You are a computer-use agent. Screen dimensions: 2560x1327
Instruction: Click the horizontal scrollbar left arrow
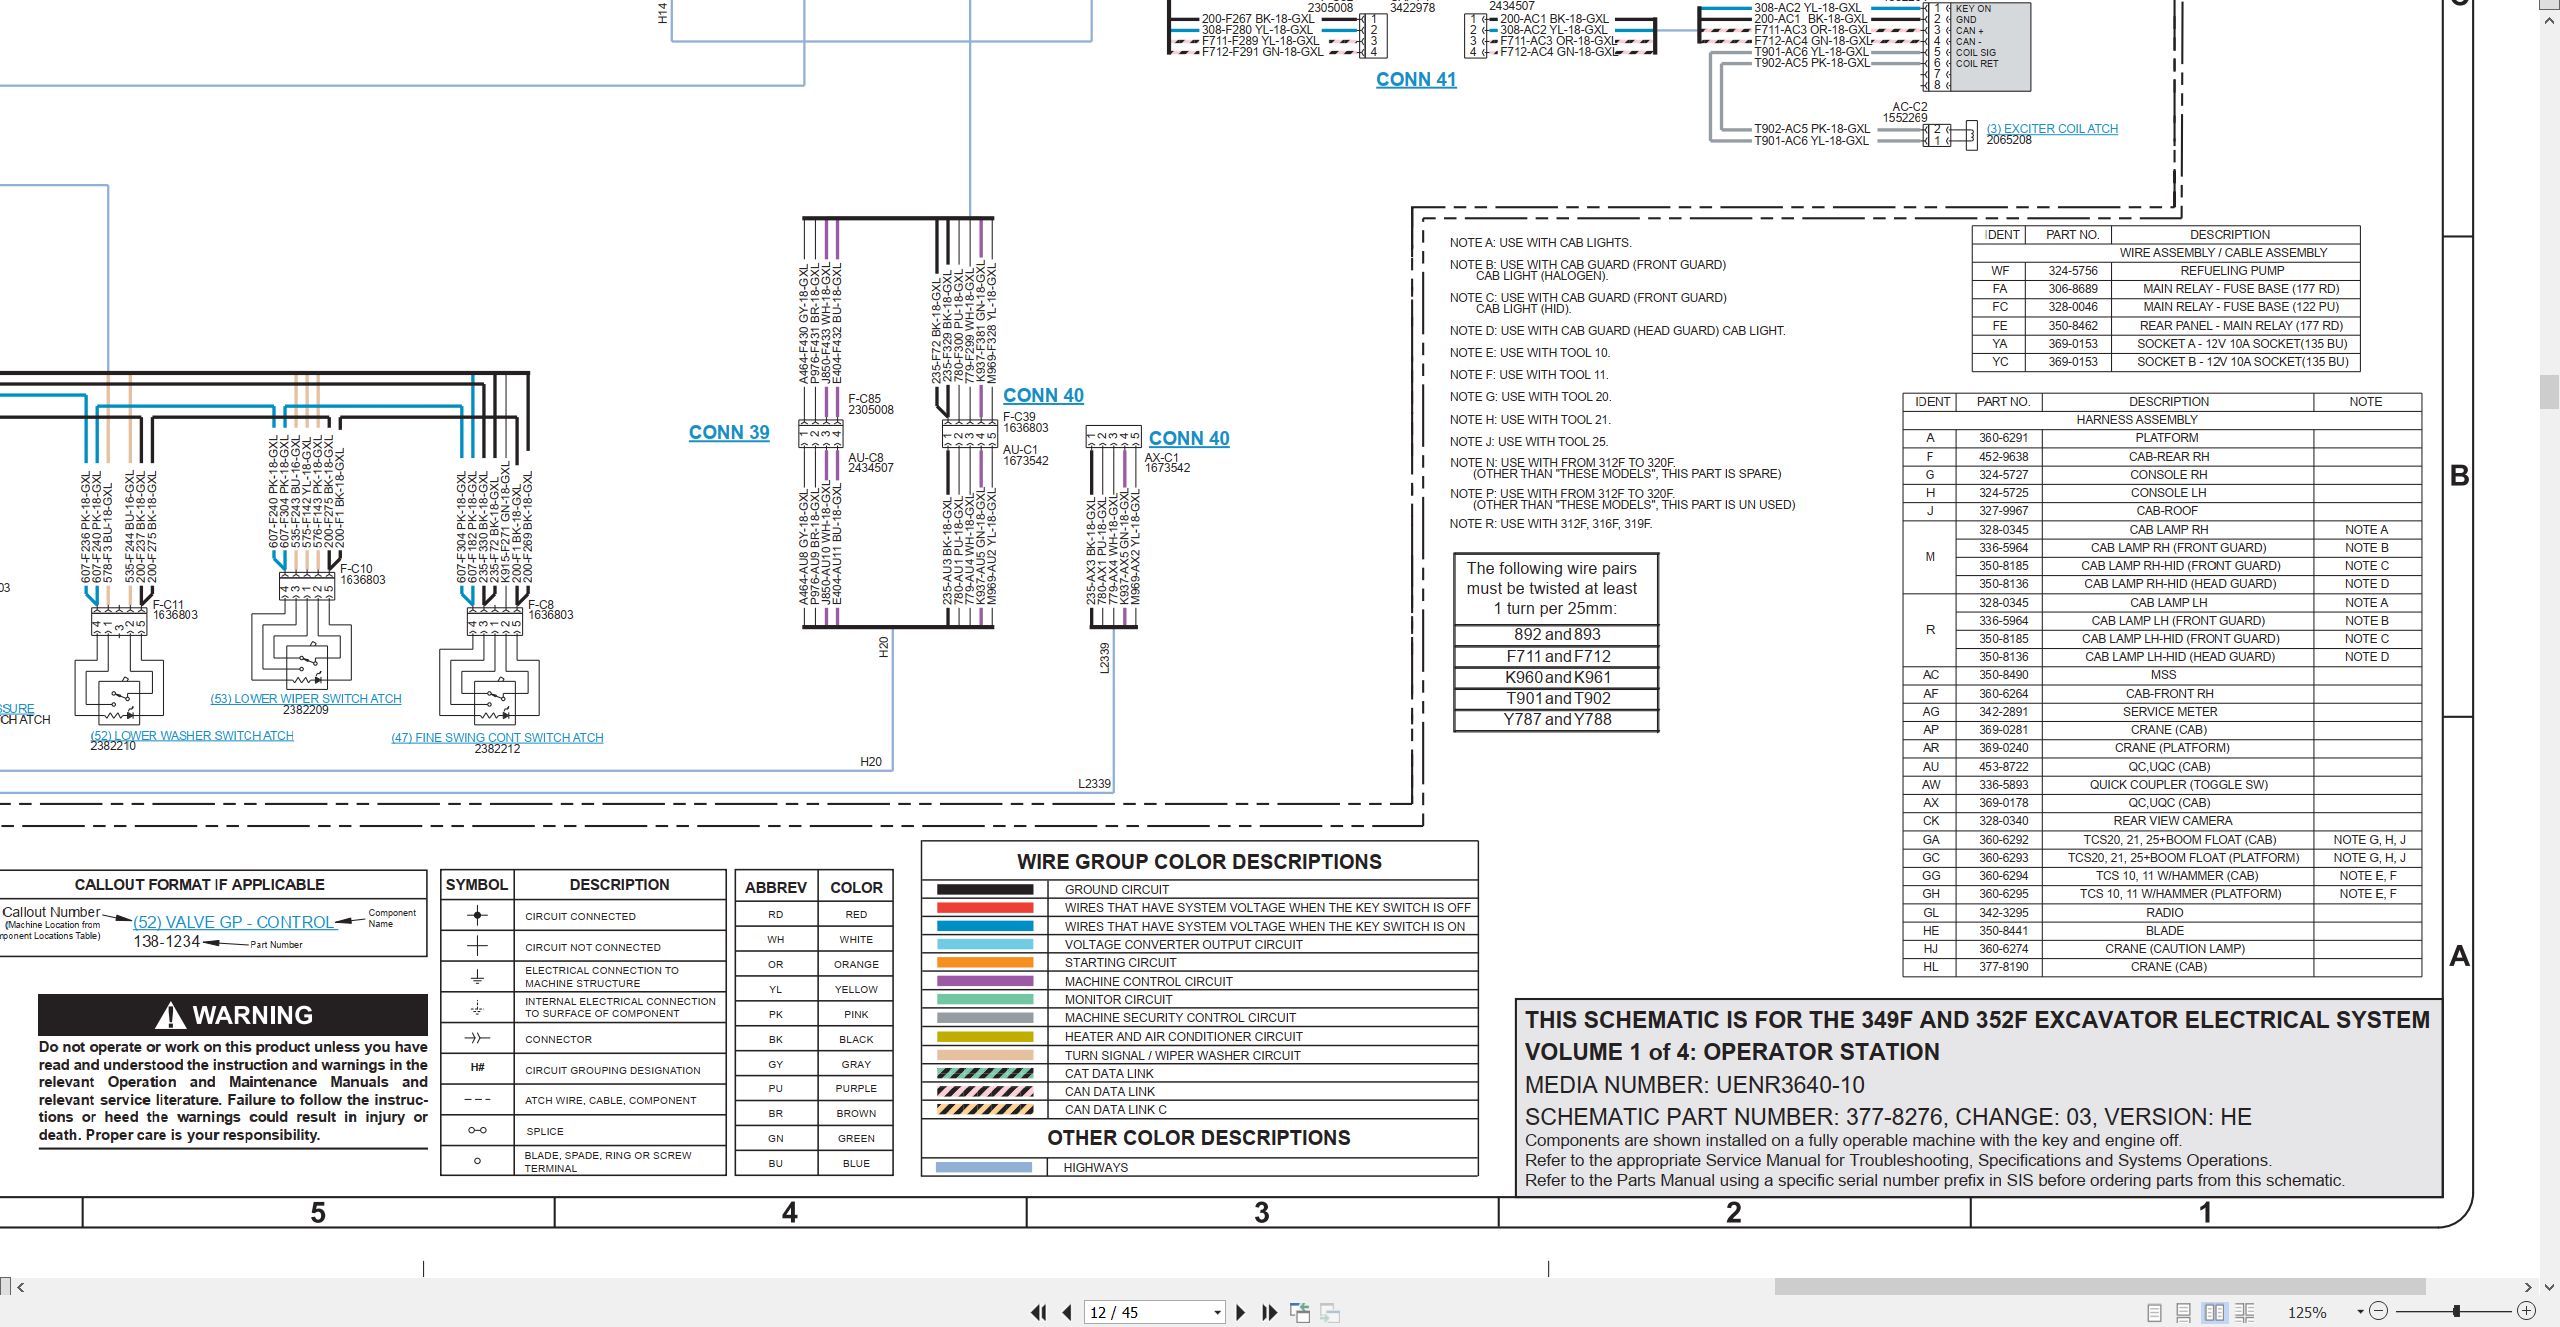[x=20, y=1287]
